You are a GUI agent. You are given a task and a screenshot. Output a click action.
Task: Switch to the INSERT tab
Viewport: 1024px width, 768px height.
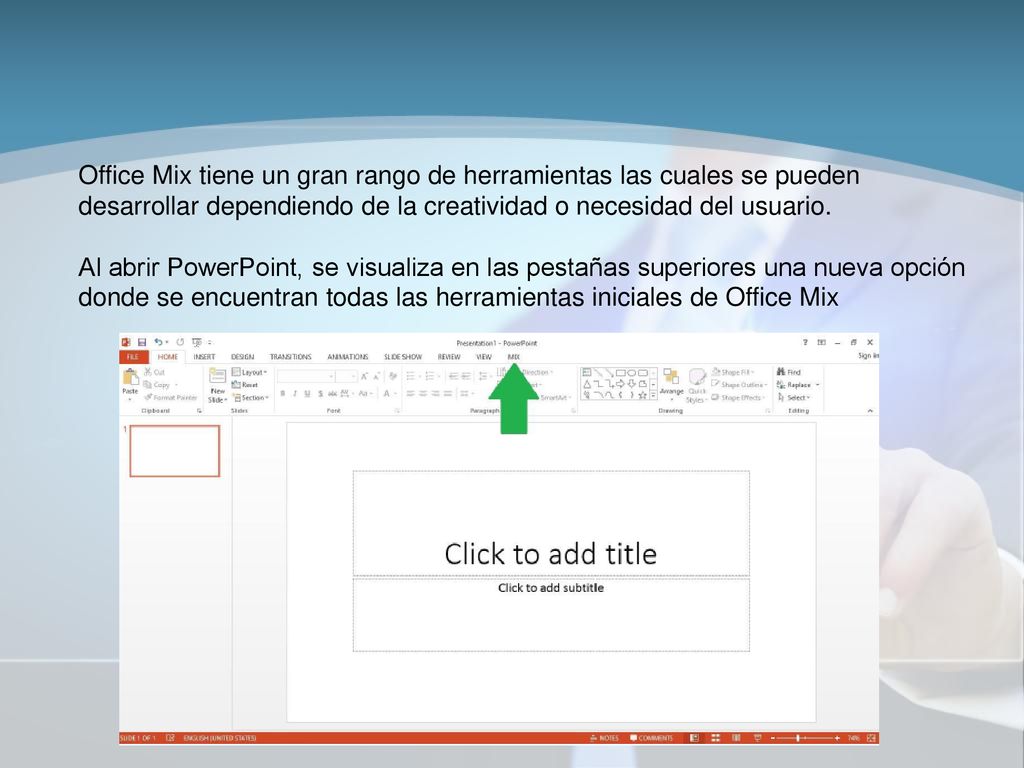(204, 357)
